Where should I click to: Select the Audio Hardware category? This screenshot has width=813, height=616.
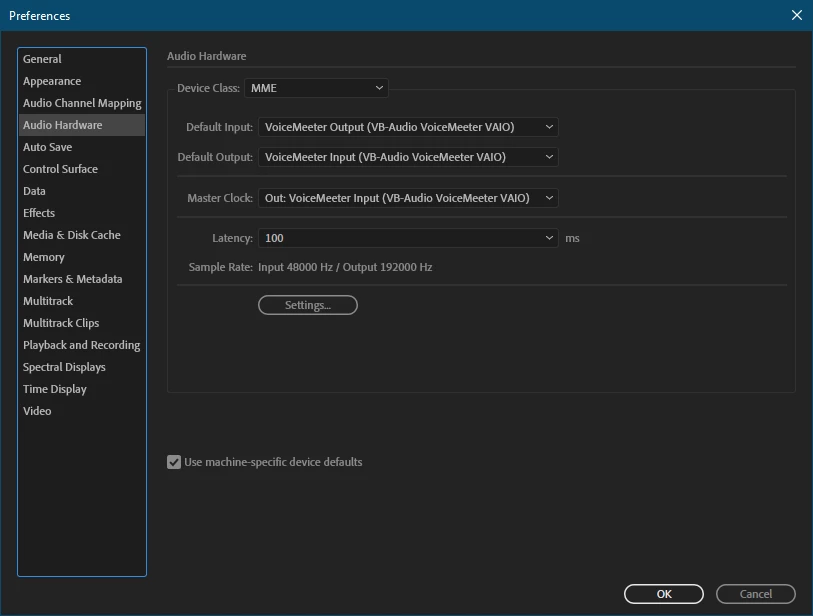coord(81,125)
